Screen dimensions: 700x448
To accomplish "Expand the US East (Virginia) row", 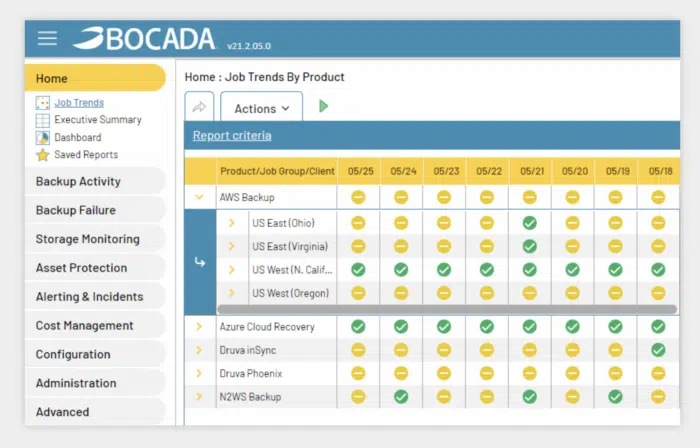I will pos(232,246).
